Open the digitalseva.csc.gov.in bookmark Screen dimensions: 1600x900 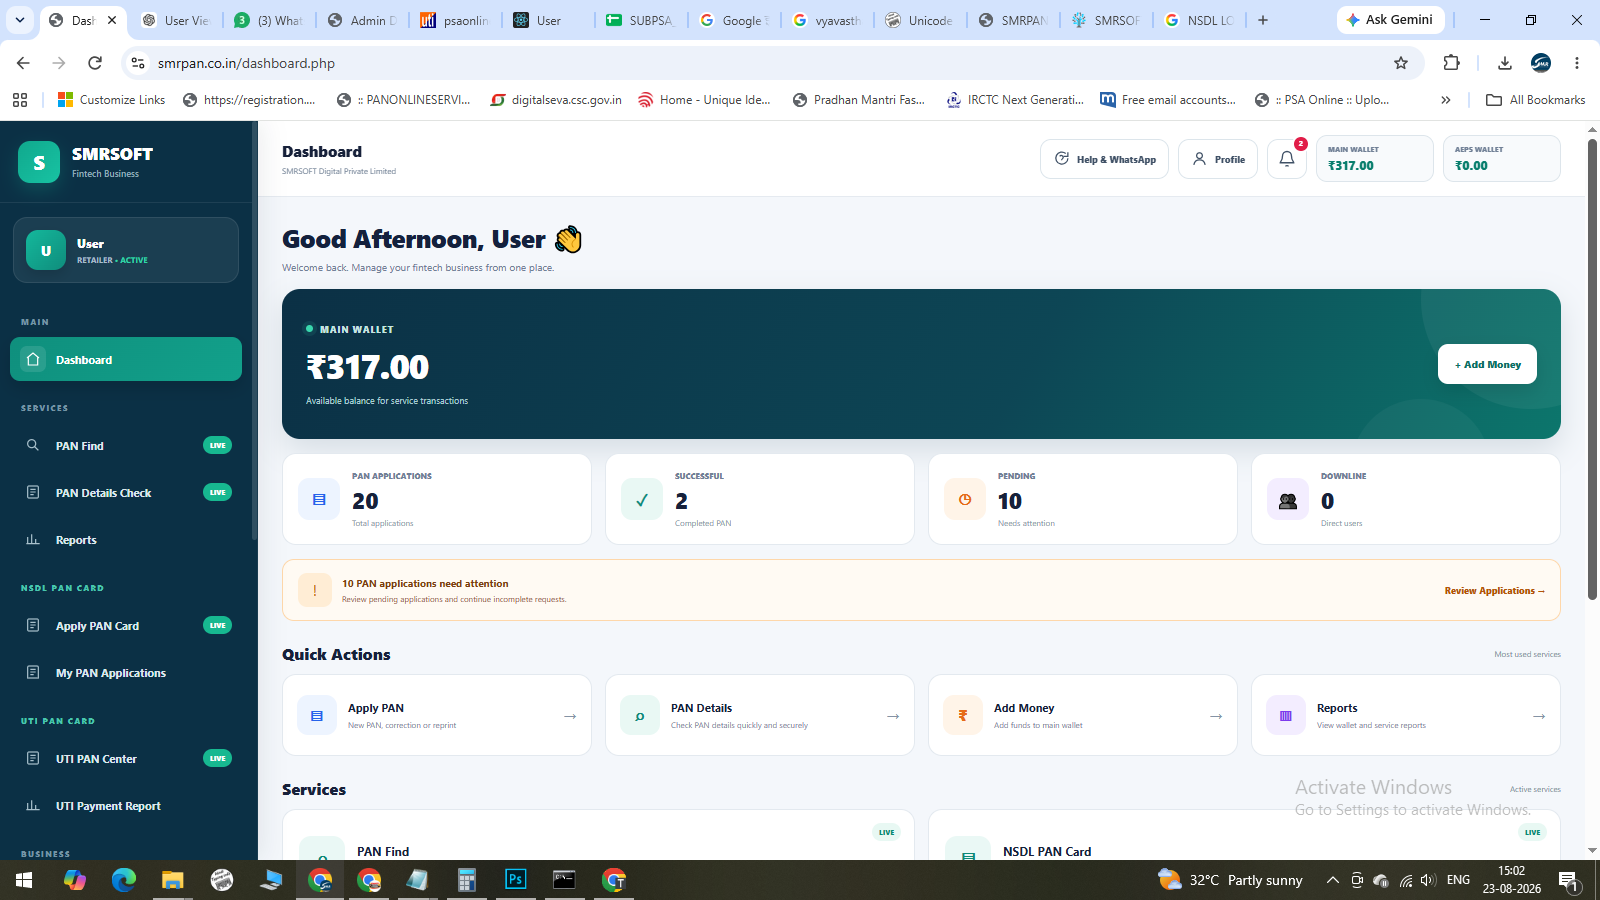click(x=556, y=100)
